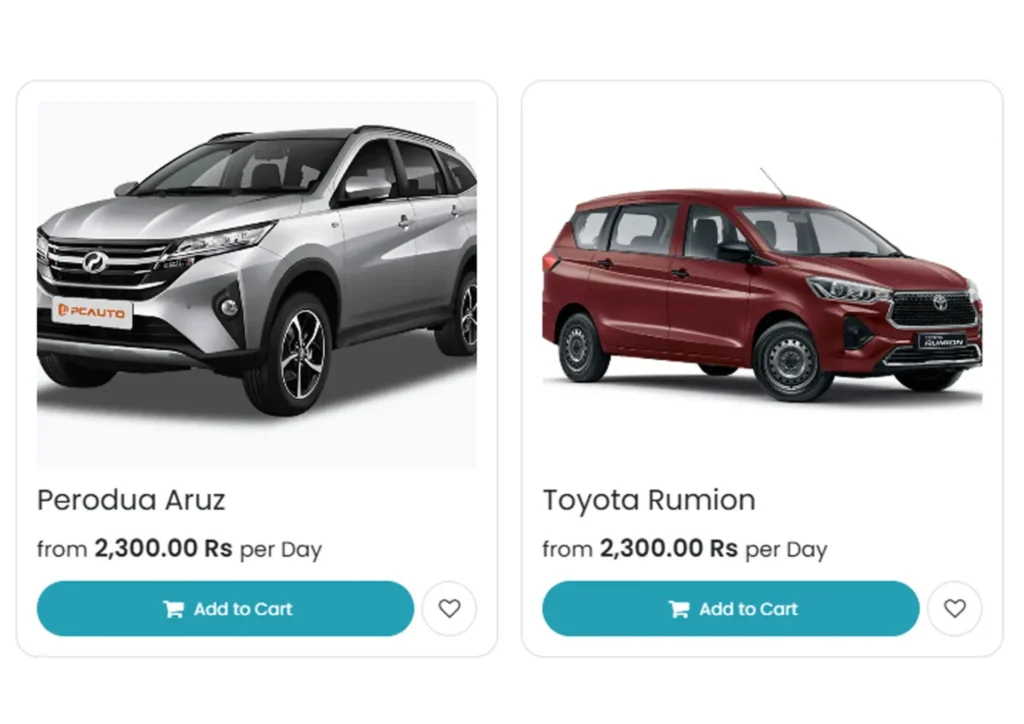The height and width of the screenshot is (724, 1024).
Task: Select the Perodua Aruz 2,300.00 Rs price
Action: 163,548
